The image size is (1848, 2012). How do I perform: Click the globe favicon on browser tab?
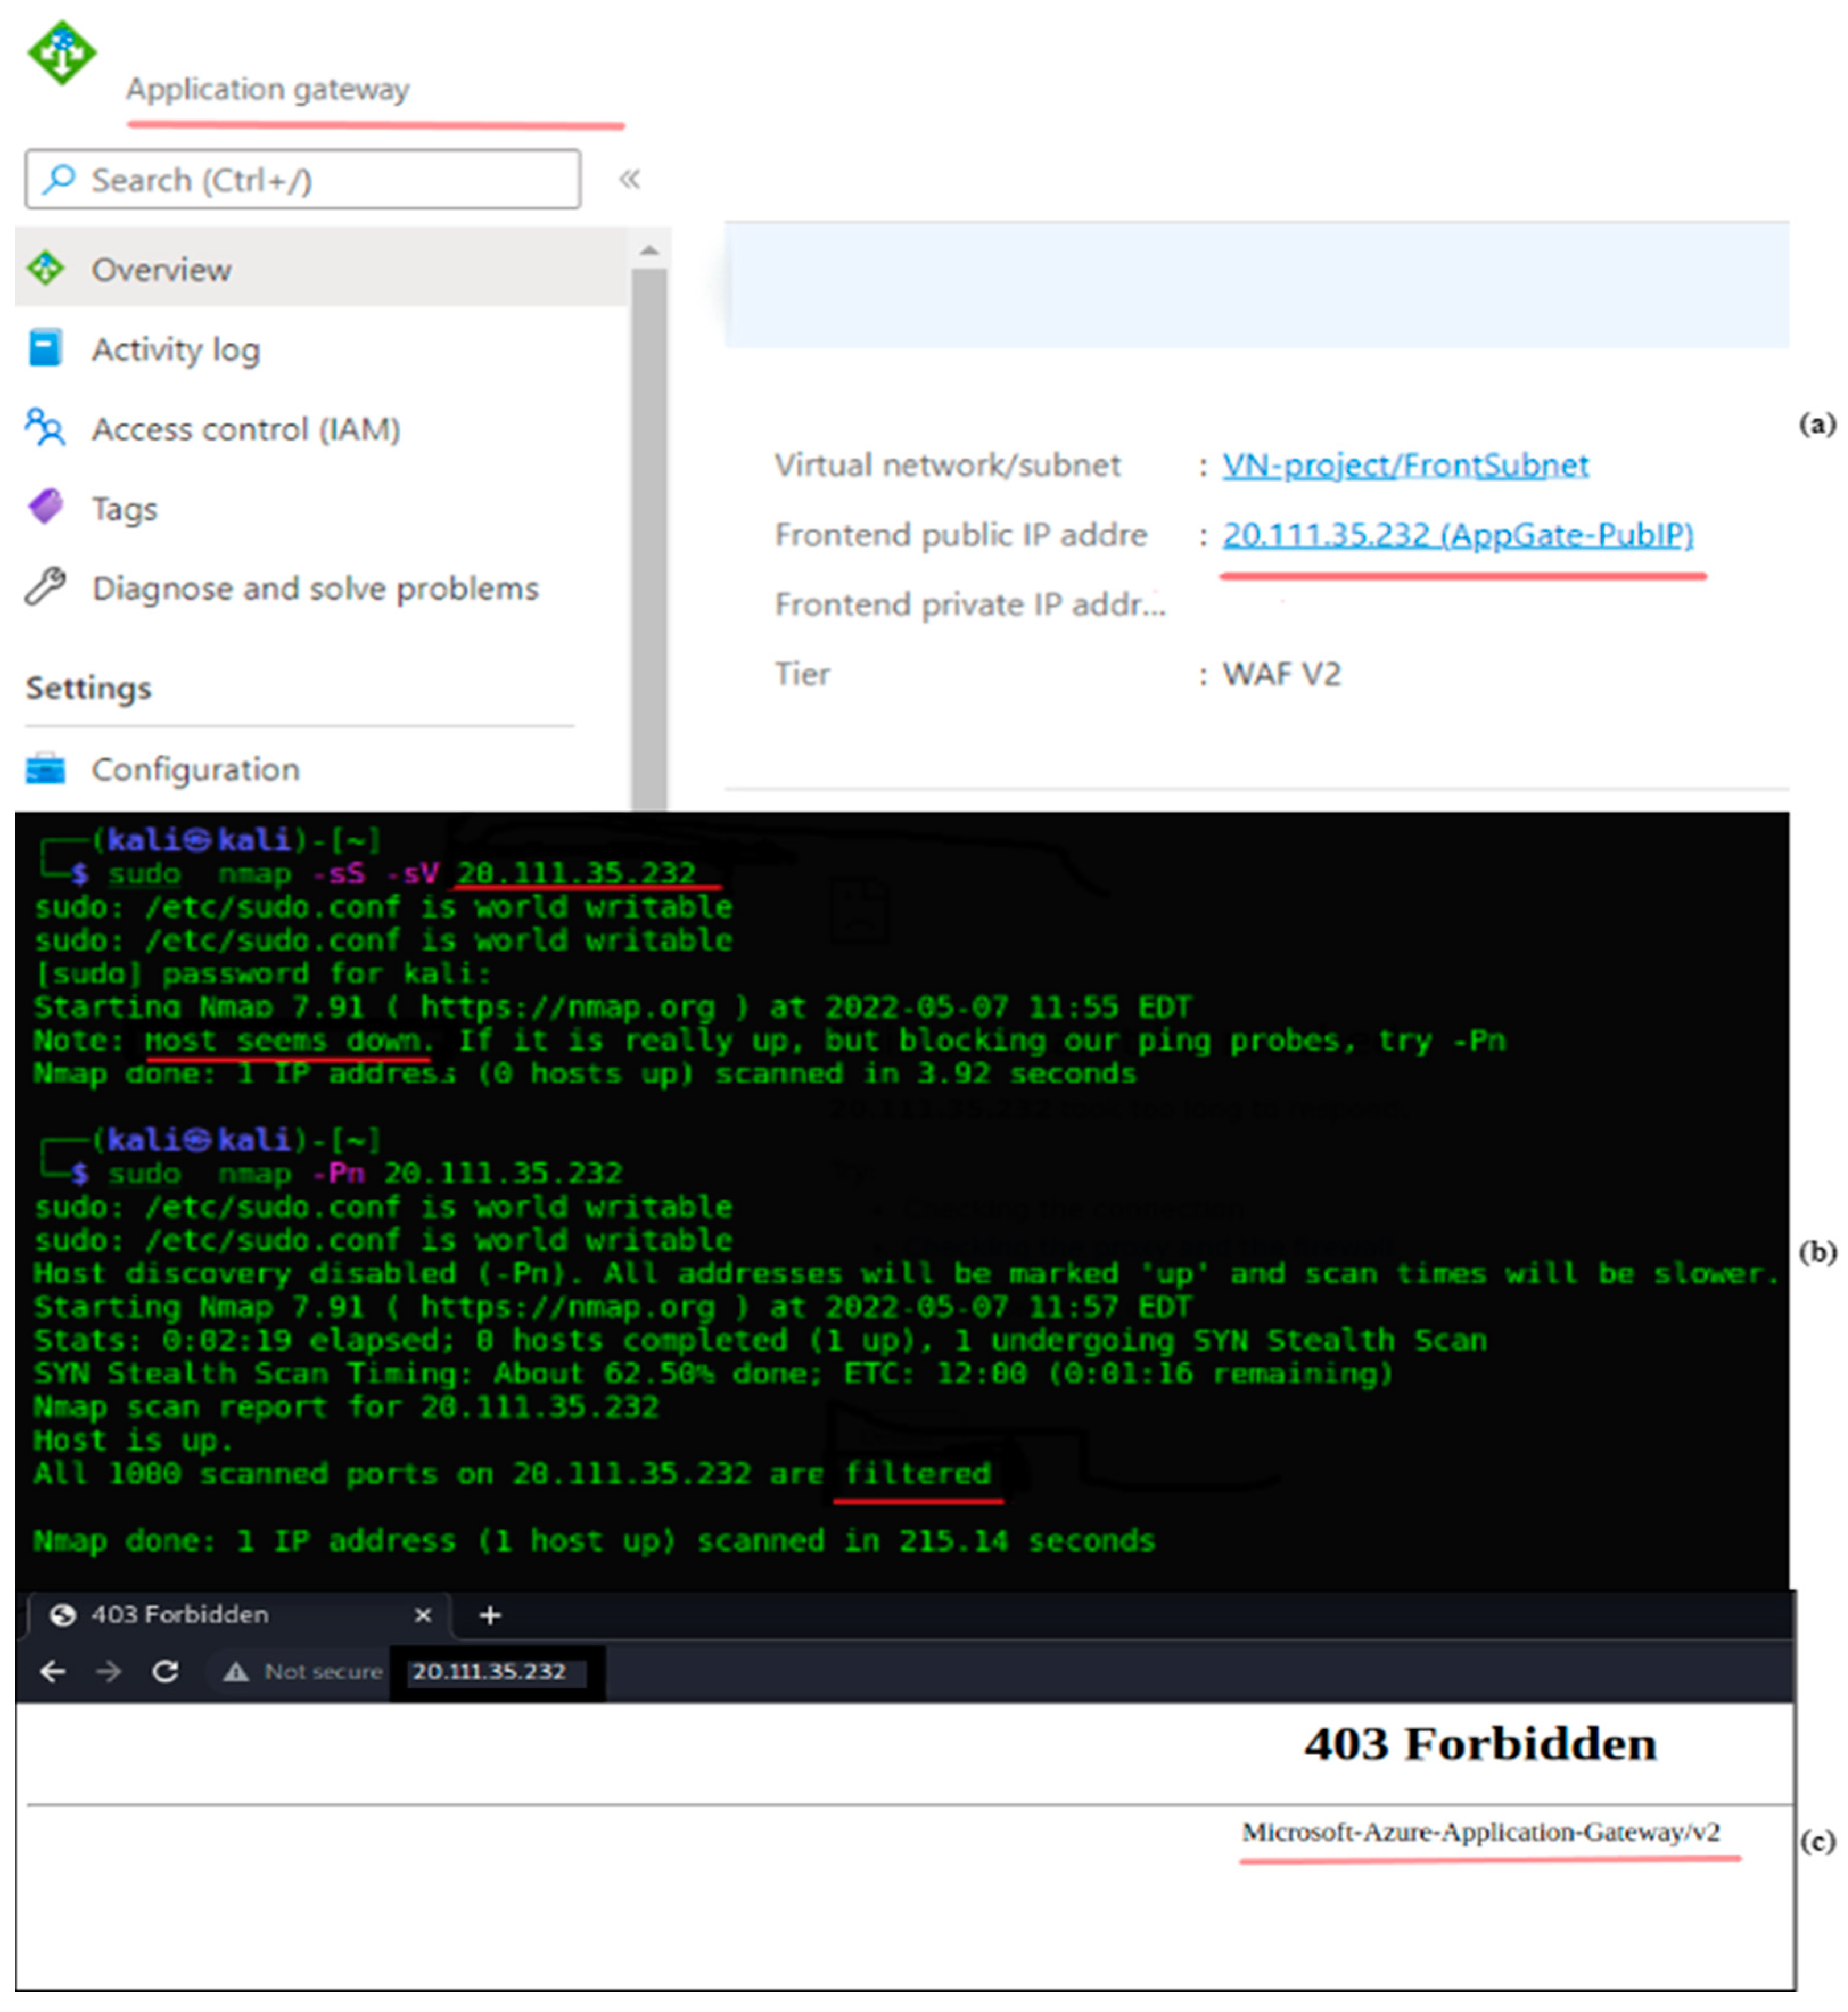pyautogui.click(x=63, y=1615)
